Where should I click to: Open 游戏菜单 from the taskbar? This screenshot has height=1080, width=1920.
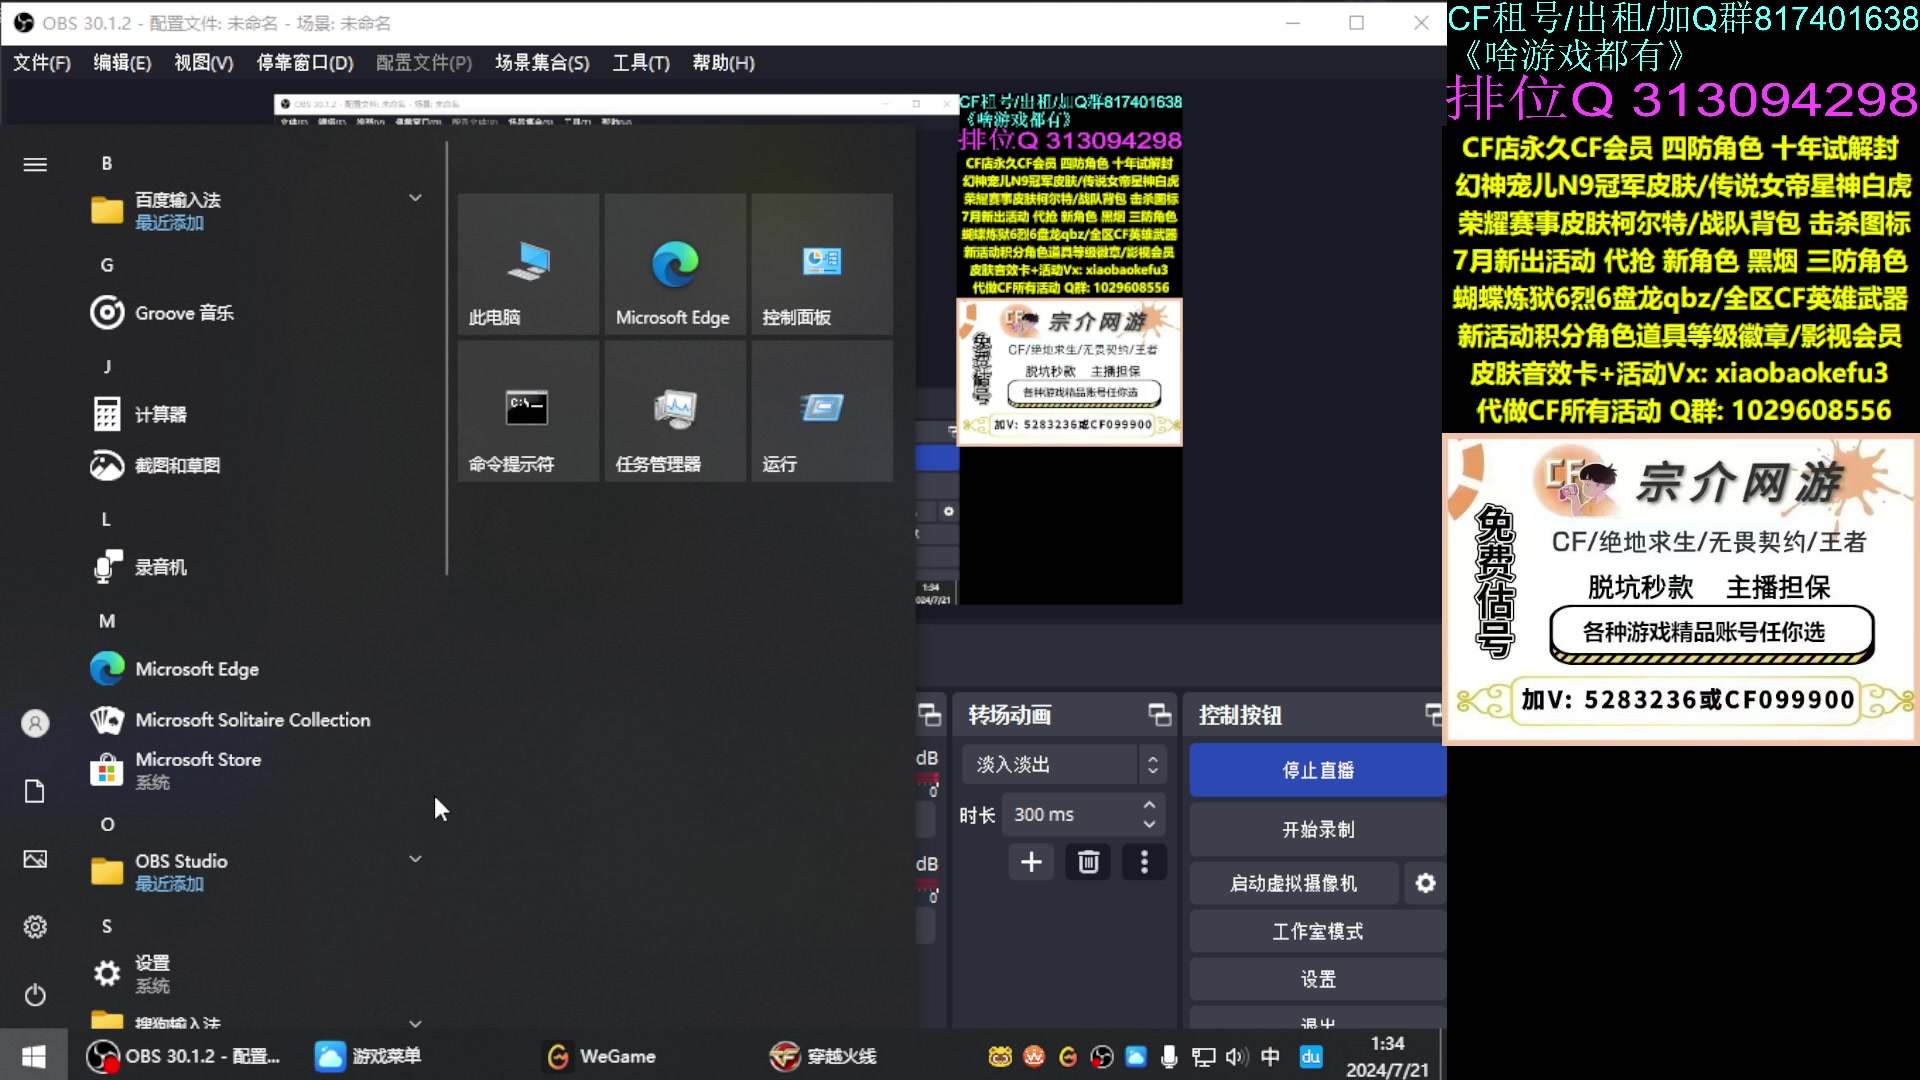tap(368, 1056)
